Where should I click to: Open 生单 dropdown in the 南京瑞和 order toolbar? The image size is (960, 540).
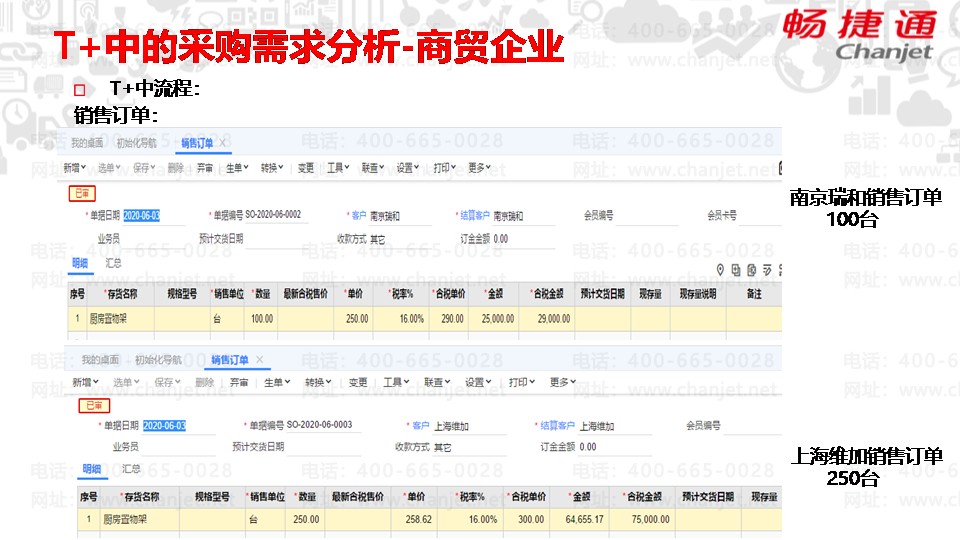tap(237, 167)
